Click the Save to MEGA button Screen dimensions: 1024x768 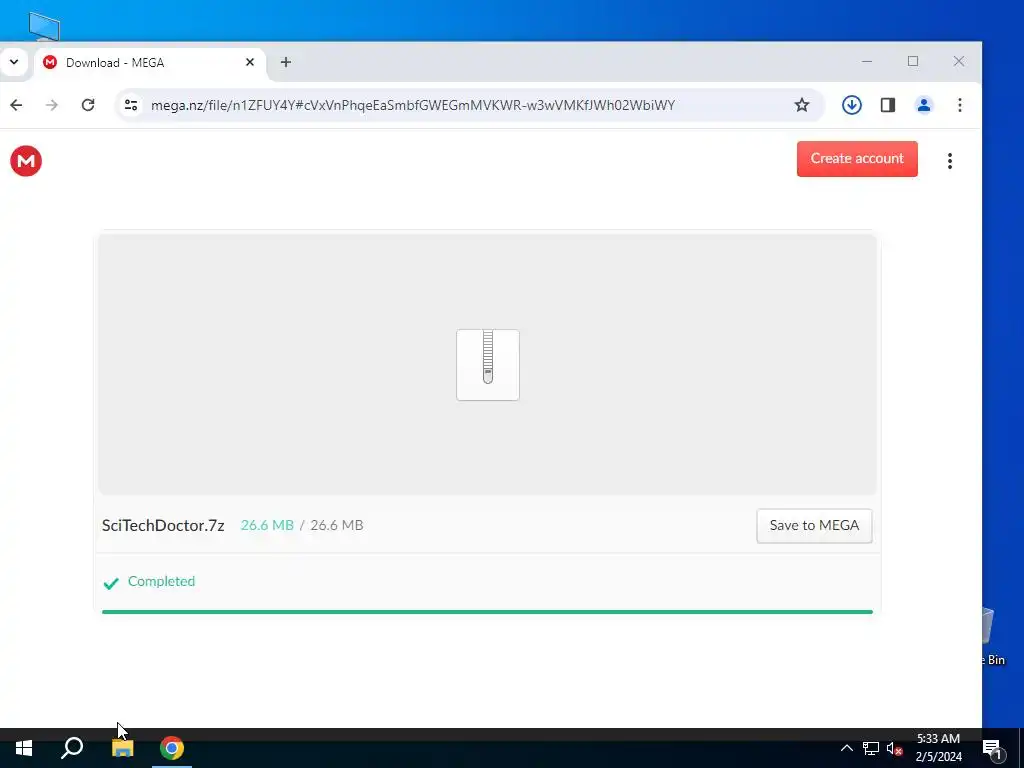click(x=814, y=526)
